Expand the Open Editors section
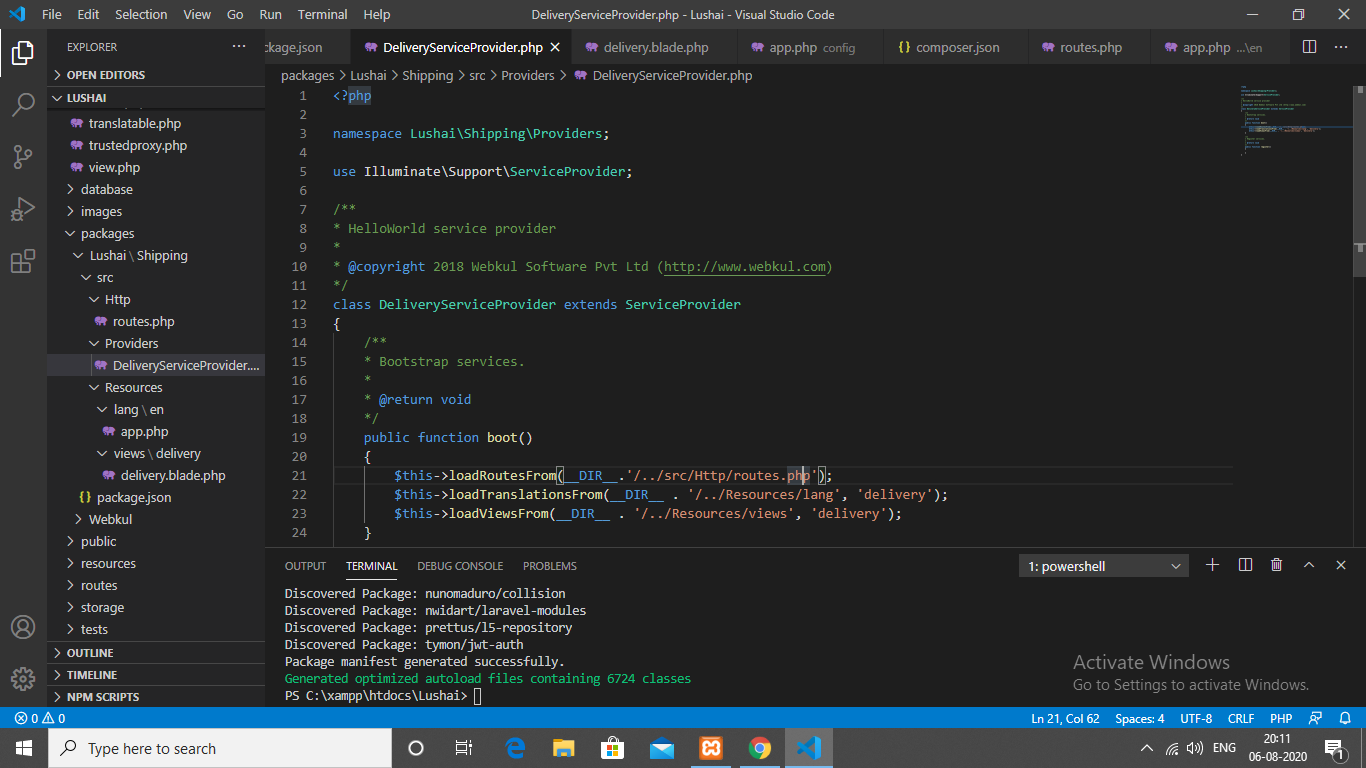The image size is (1366, 768). (x=156, y=75)
